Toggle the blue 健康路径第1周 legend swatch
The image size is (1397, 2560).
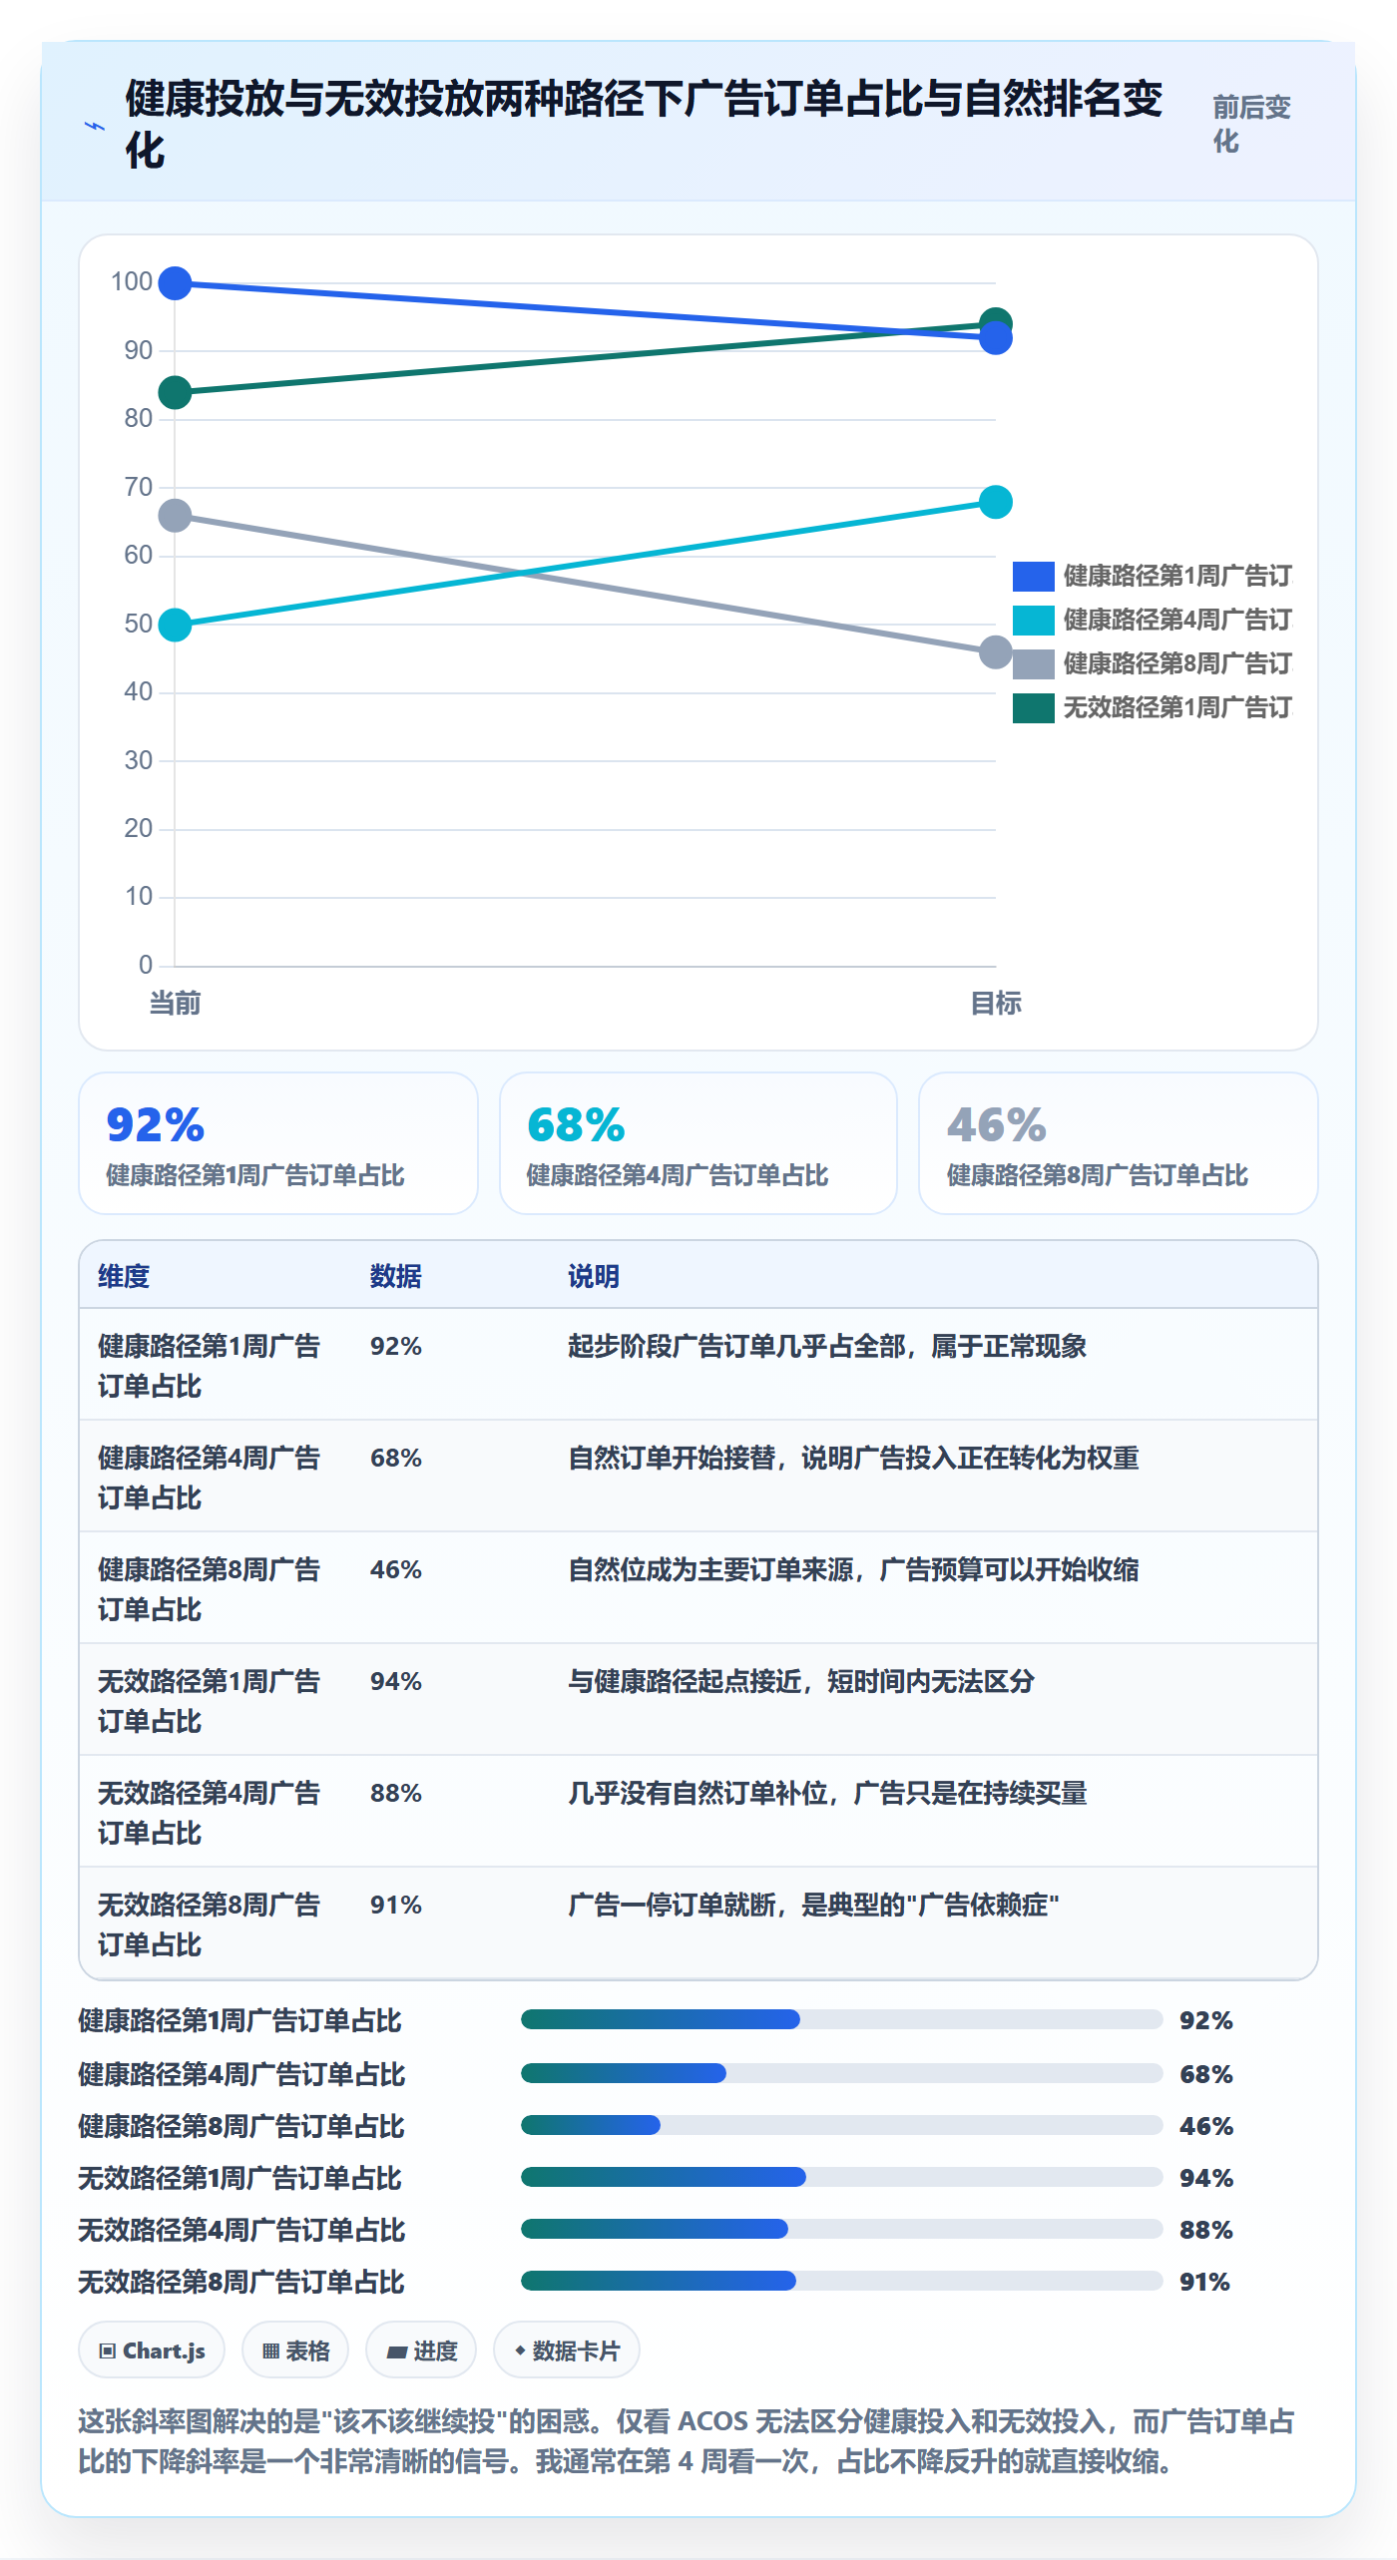(x=1032, y=576)
